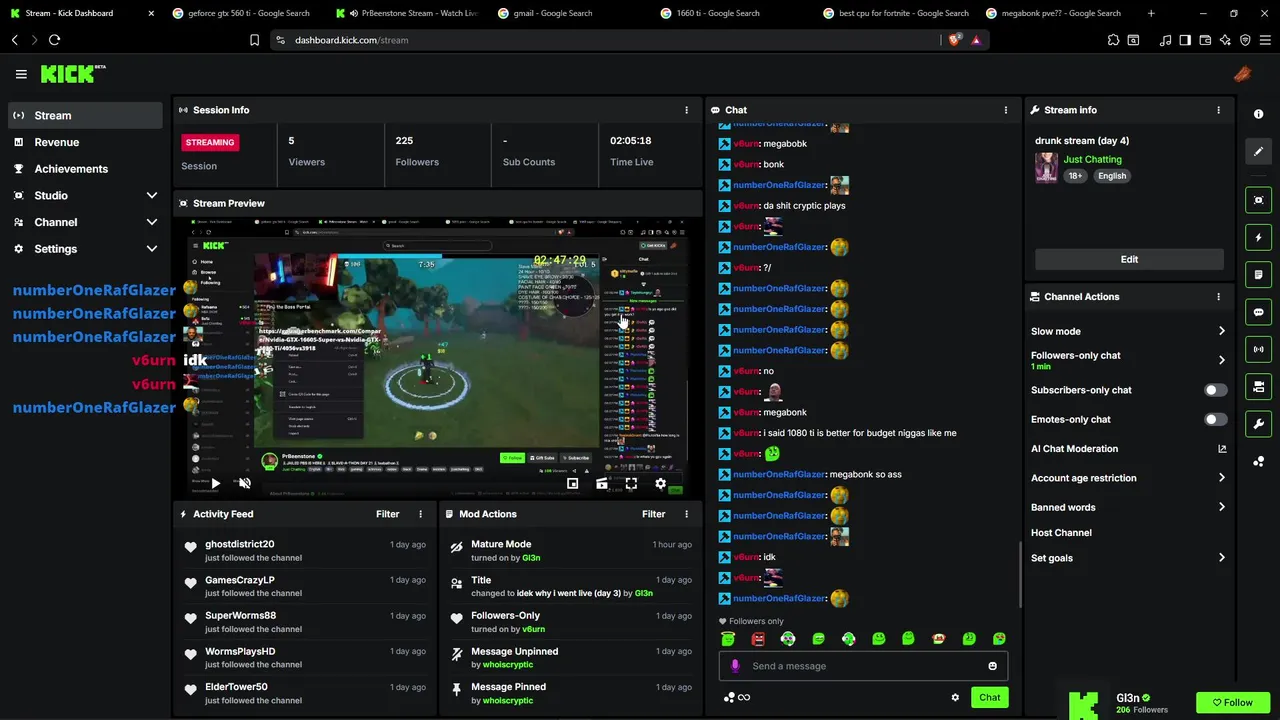Open Activity Feed Filter dropdown
The width and height of the screenshot is (1280, 720).
388,514
